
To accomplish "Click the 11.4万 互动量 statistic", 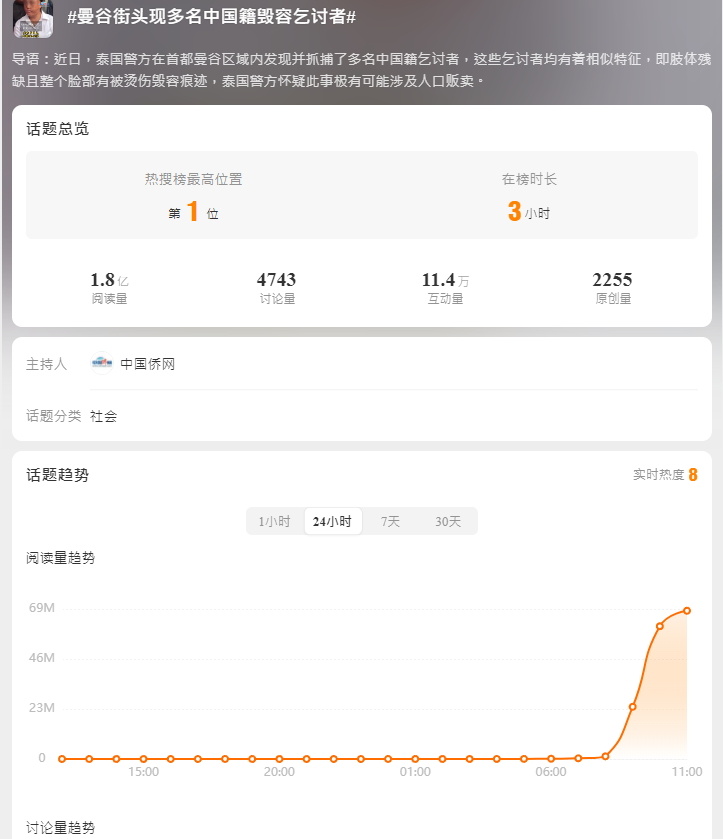I will (445, 287).
